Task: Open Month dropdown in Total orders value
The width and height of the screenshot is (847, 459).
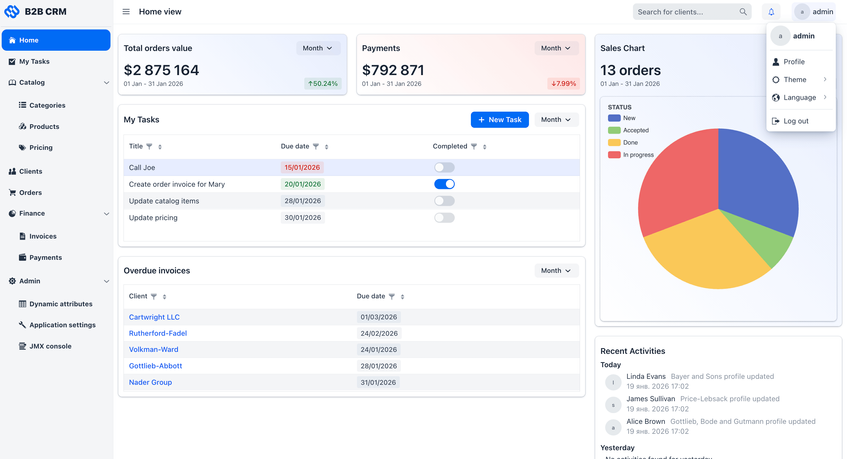Action: 318,48
